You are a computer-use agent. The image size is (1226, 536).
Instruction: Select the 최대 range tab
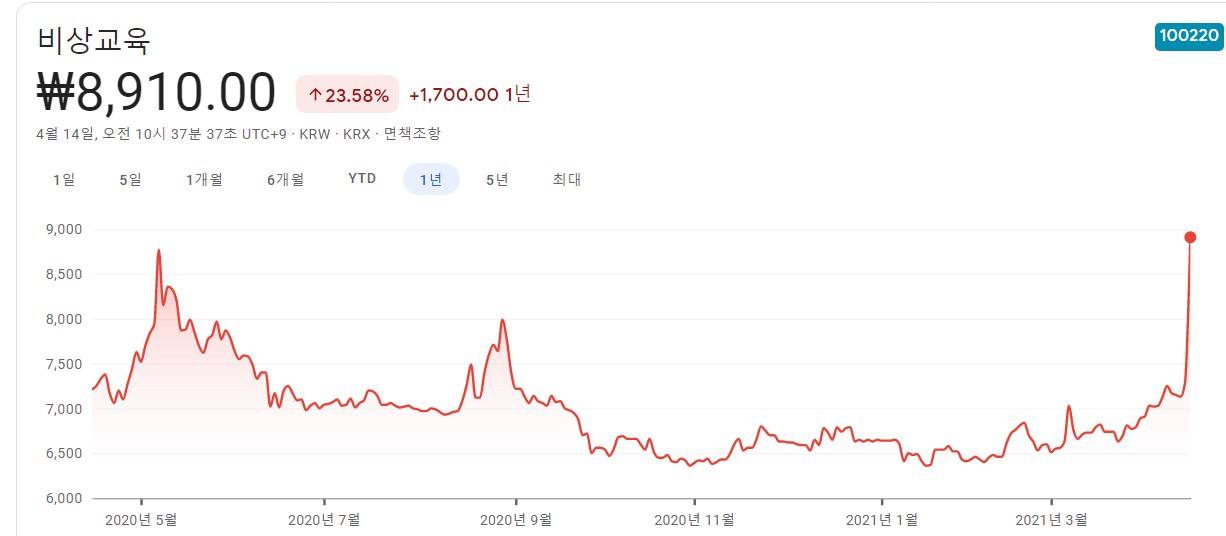[567, 180]
